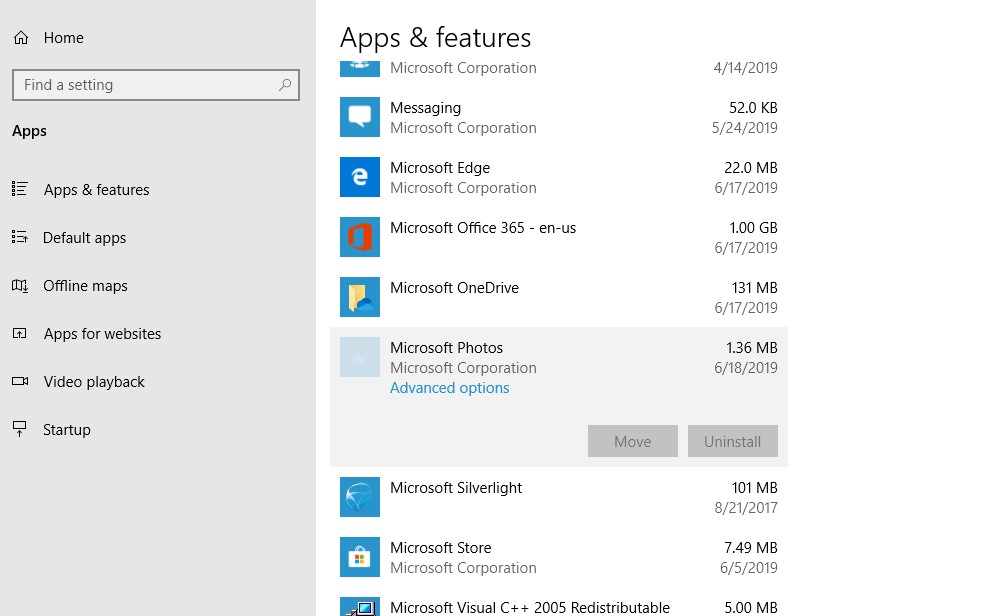Click the Home house icon
This screenshot has width=1006, height=616.
click(21, 38)
